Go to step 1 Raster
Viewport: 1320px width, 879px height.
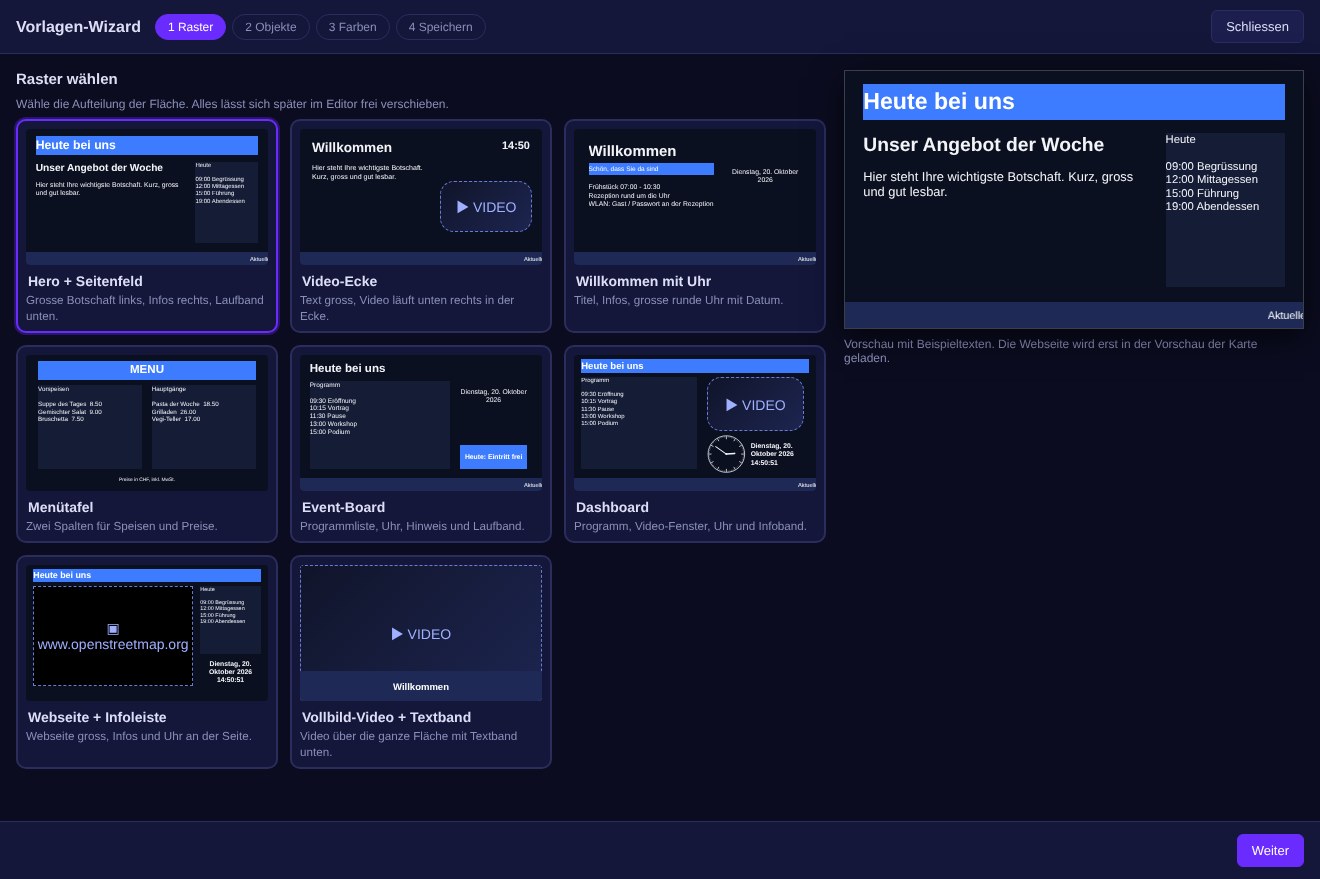coord(190,27)
